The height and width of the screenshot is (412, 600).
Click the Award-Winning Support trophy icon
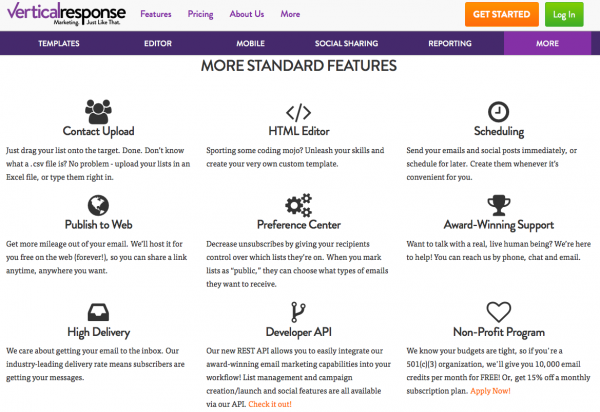coord(498,205)
